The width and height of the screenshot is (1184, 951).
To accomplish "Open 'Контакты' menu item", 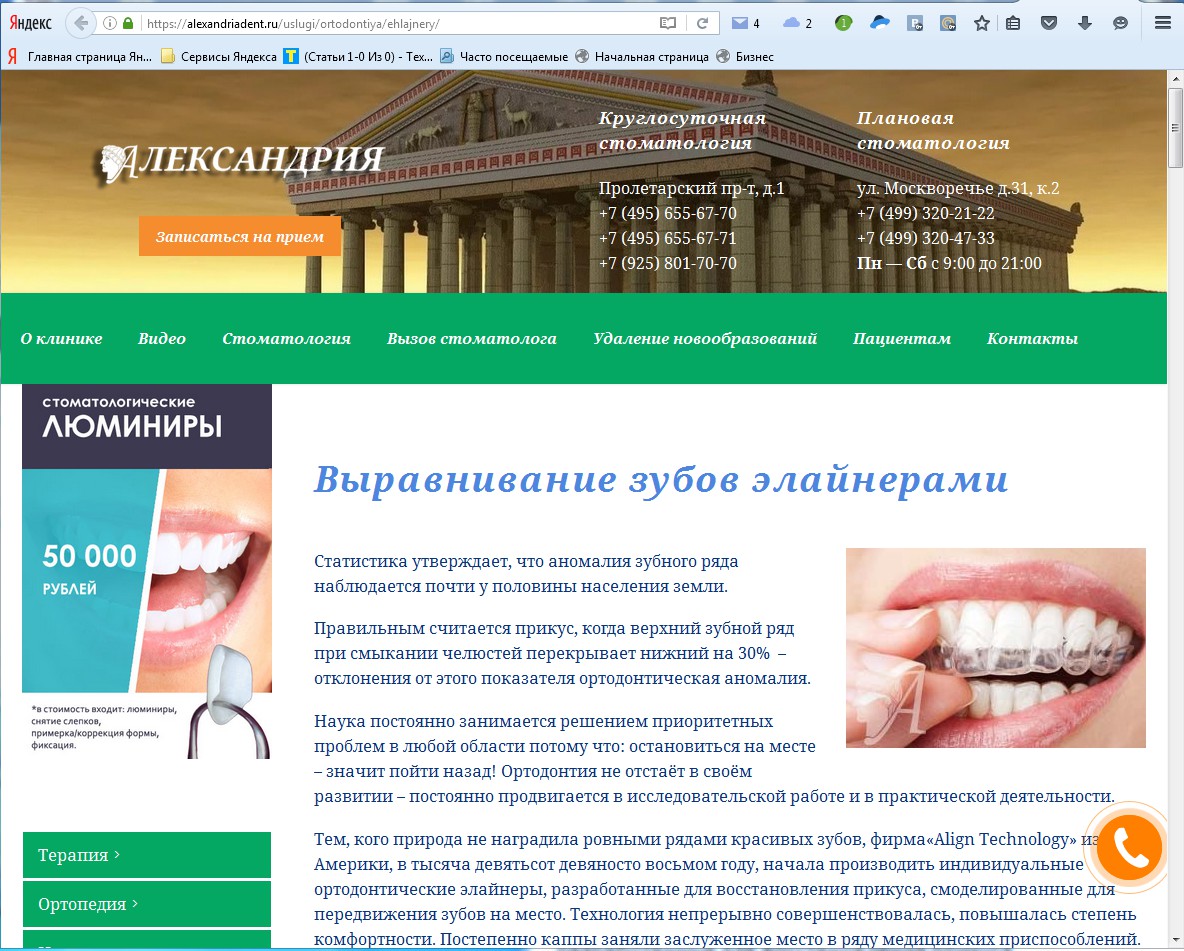I will click(1032, 338).
